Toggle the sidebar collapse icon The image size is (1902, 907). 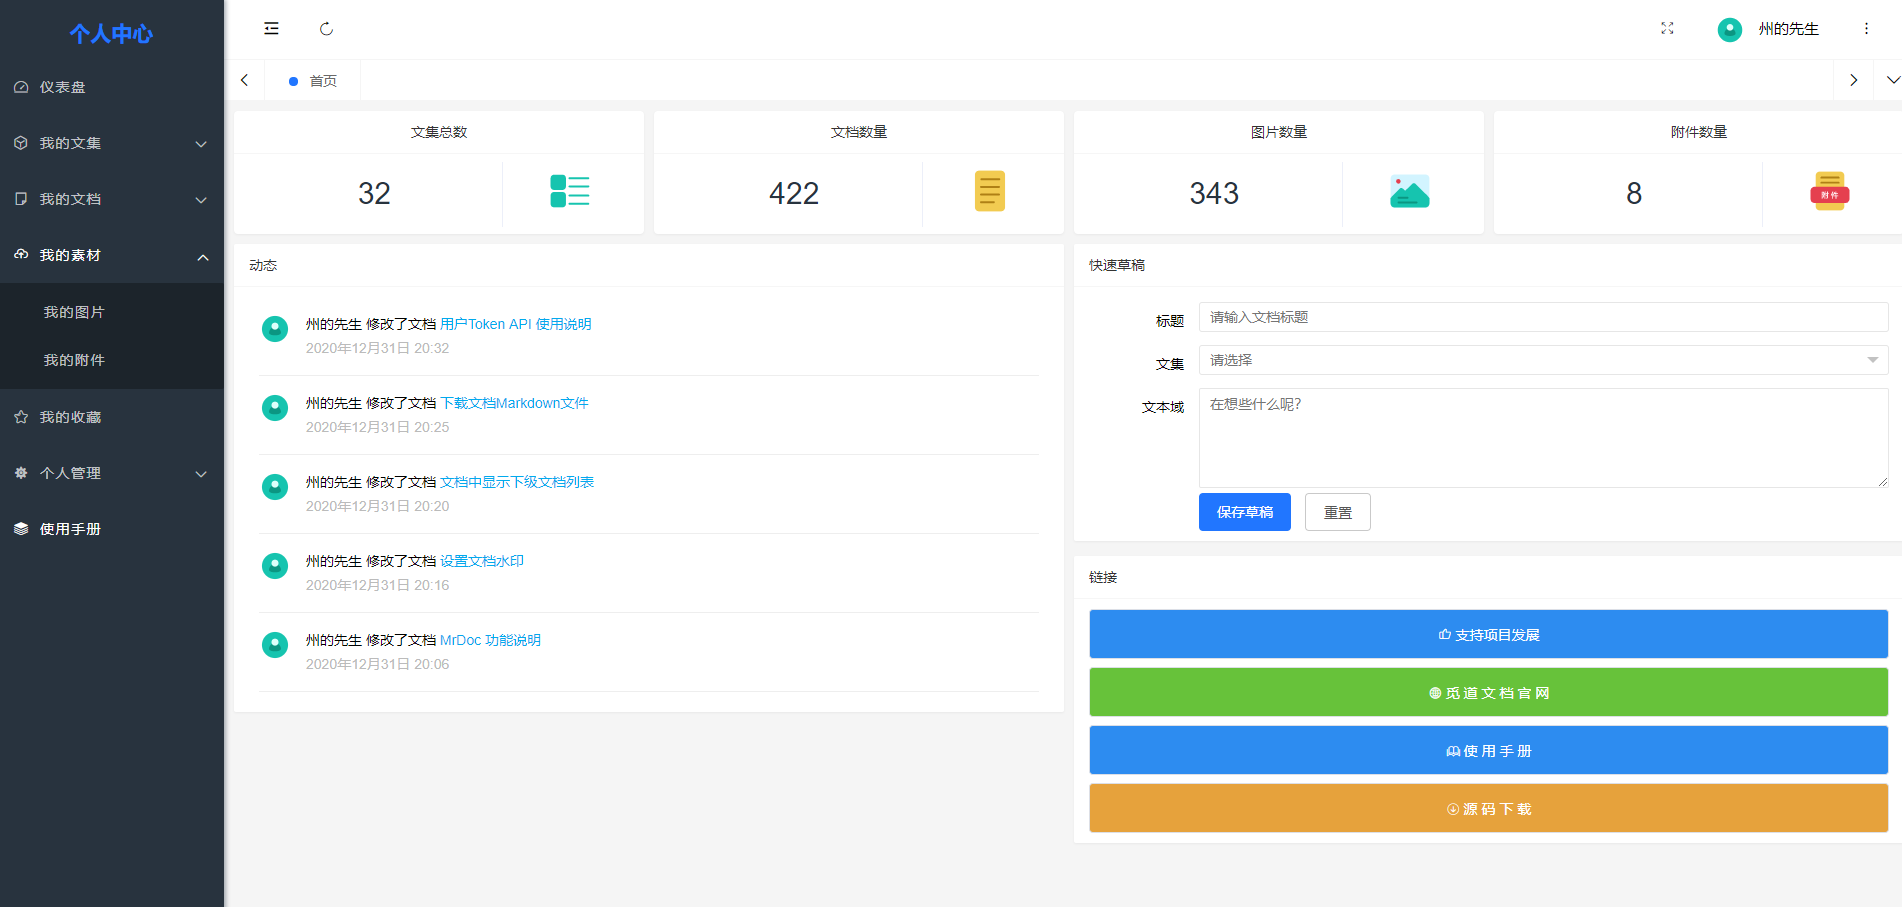point(271,29)
